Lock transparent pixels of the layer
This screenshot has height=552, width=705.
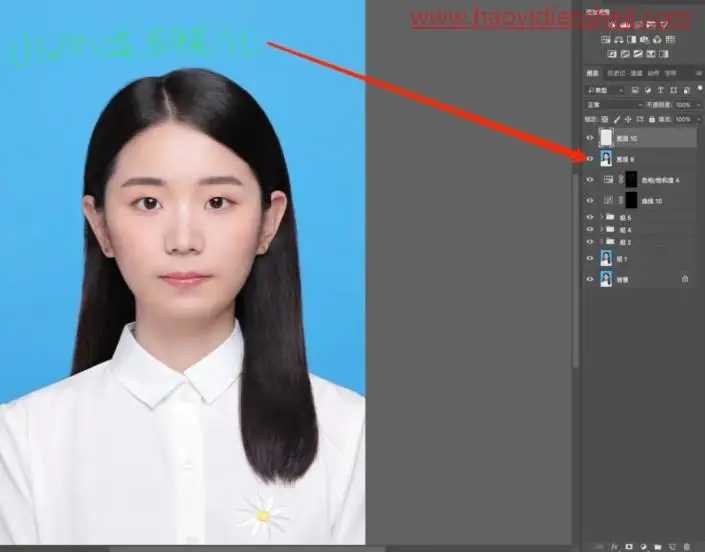coord(605,119)
